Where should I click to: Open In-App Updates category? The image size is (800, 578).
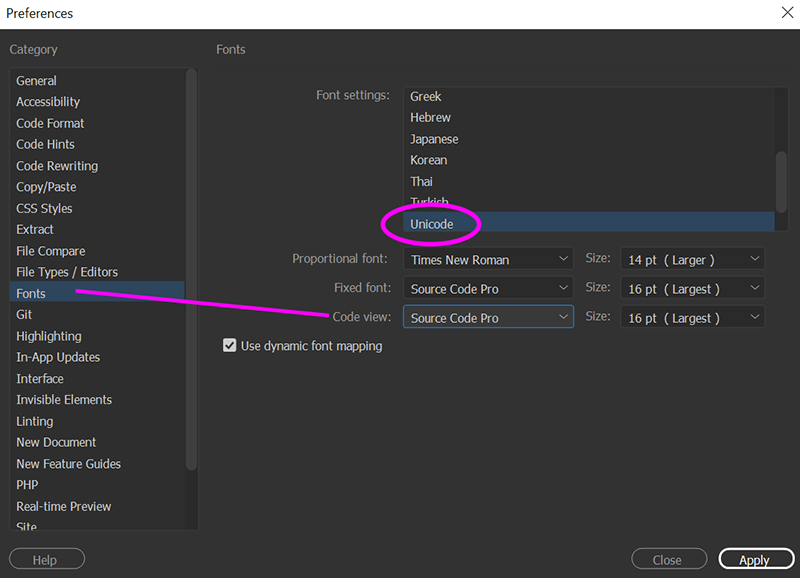97,357
